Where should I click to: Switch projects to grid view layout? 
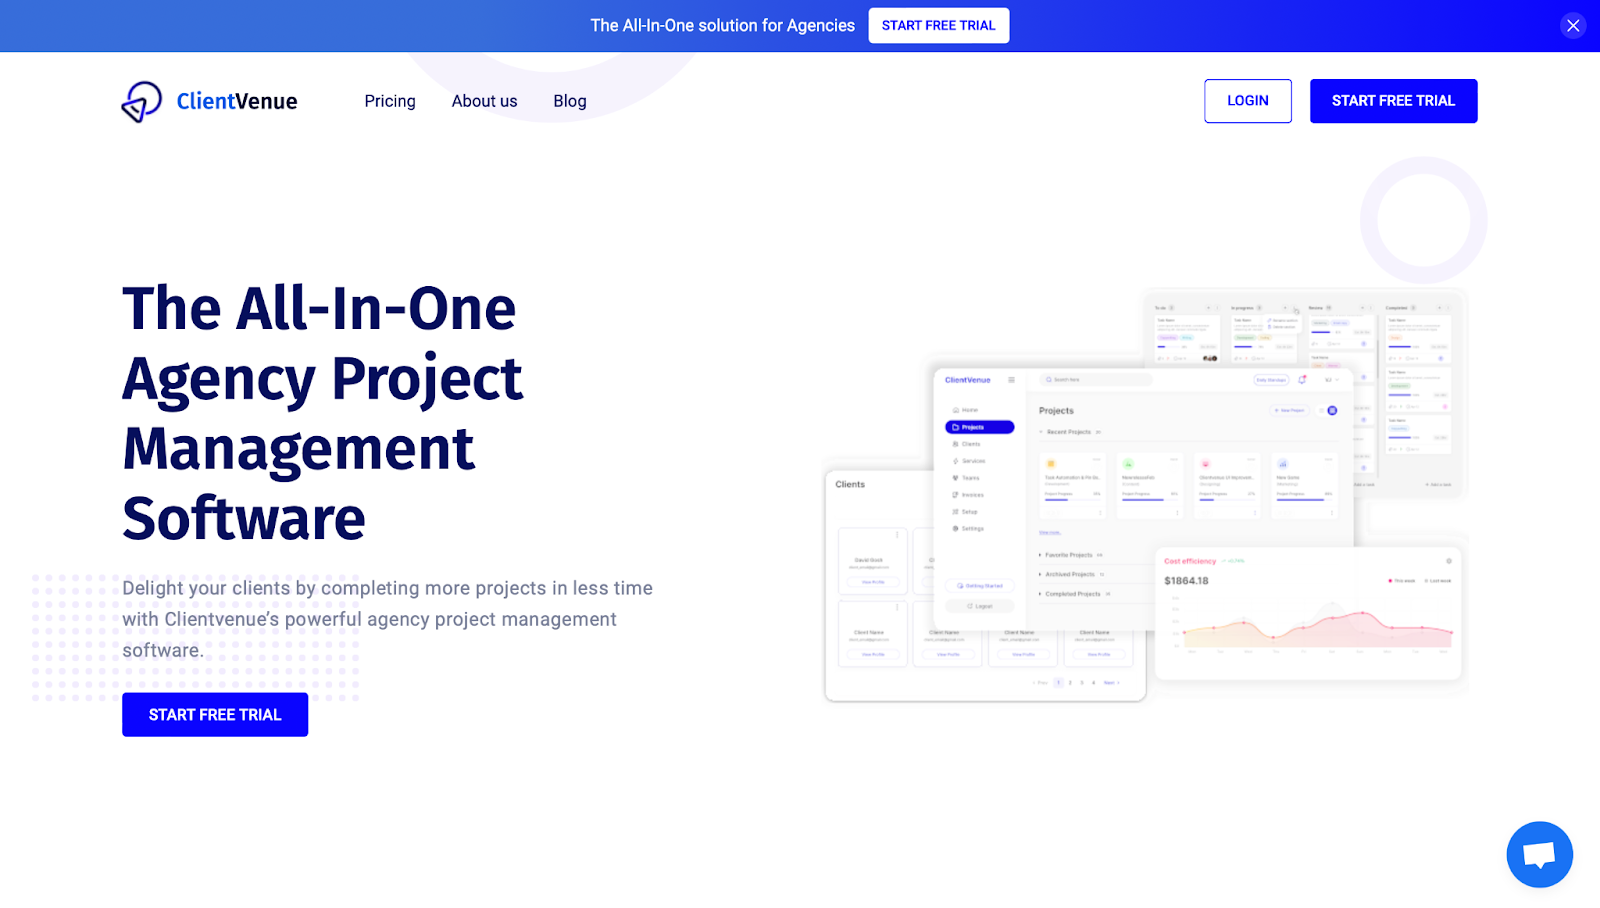coord(1332,411)
